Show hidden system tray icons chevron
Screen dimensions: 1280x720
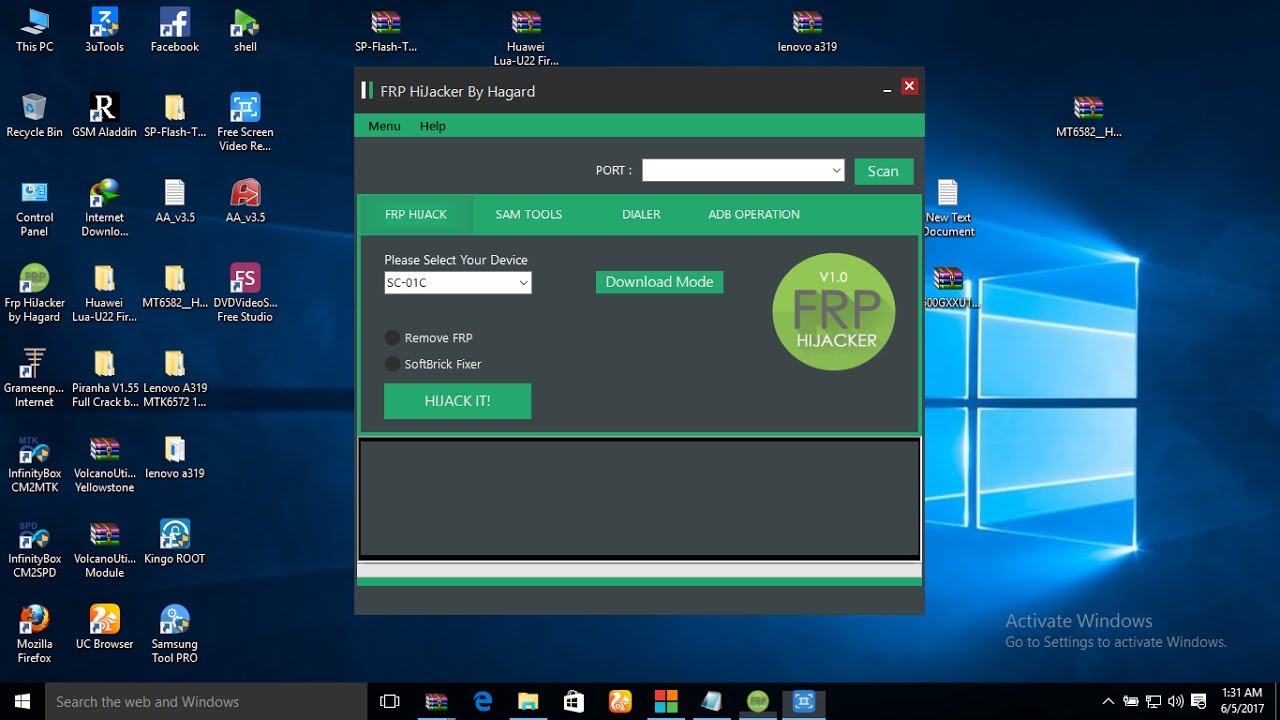point(1108,701)
